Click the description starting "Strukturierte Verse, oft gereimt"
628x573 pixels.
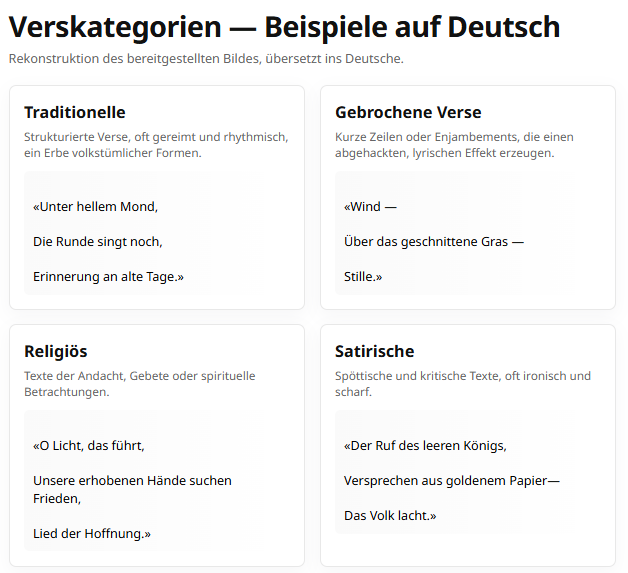[156, 145]
